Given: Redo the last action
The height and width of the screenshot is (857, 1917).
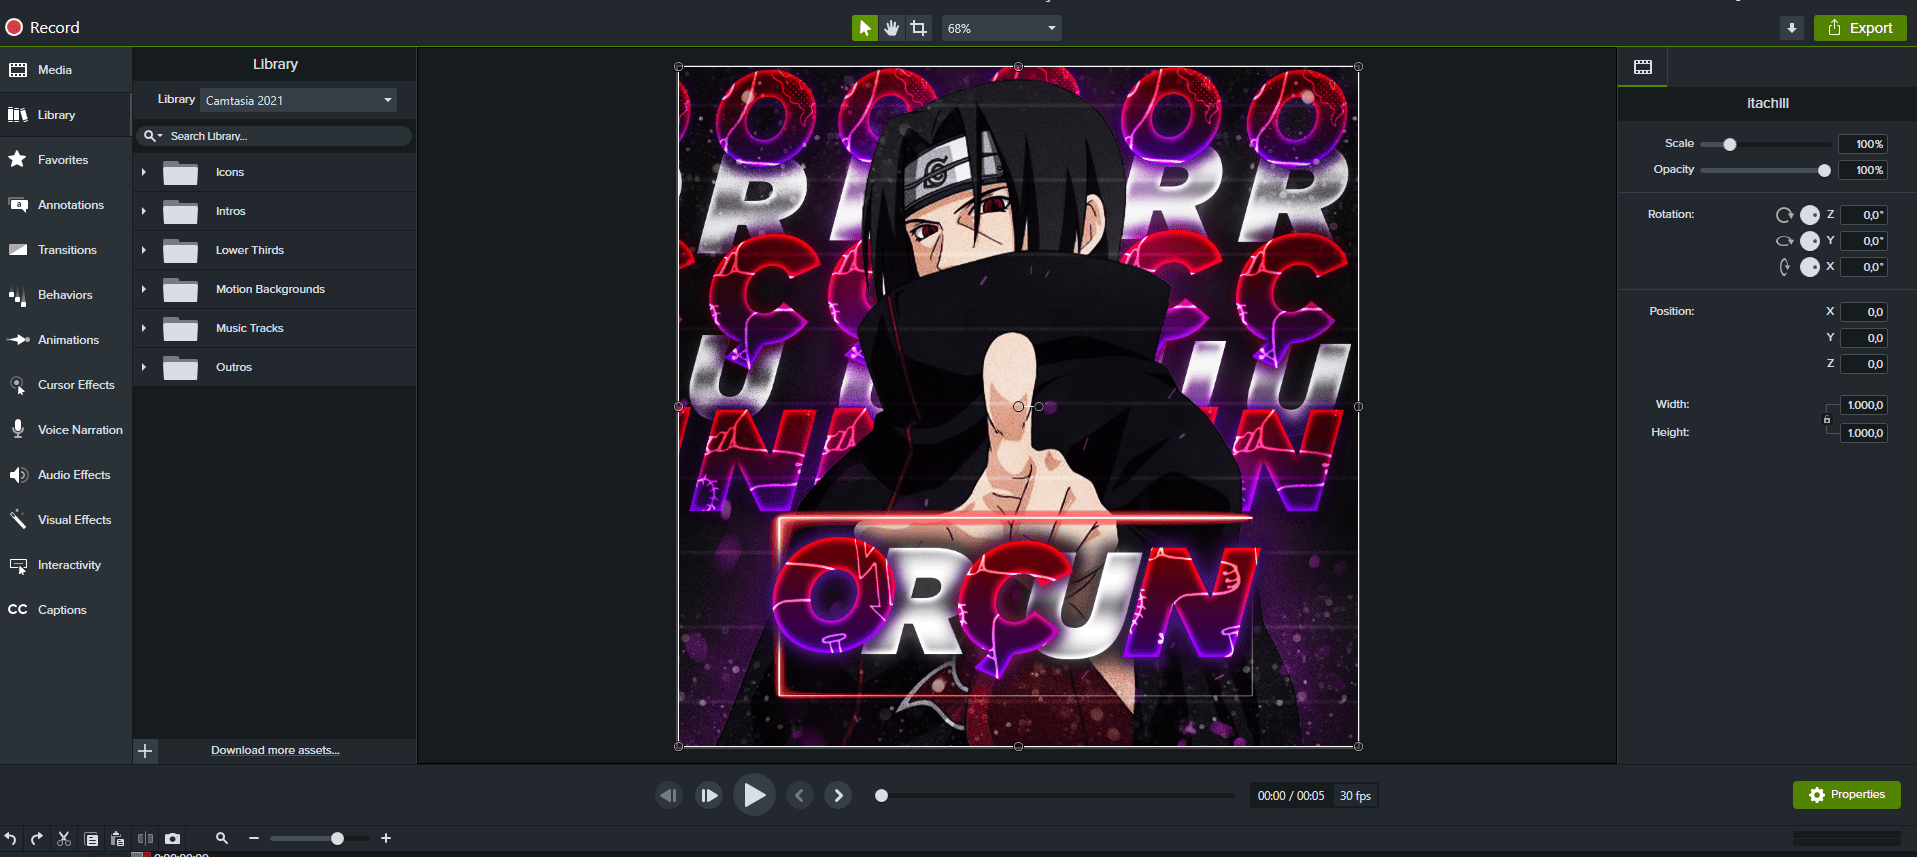Looking at the screenshot, I should (x=37, y=839).
